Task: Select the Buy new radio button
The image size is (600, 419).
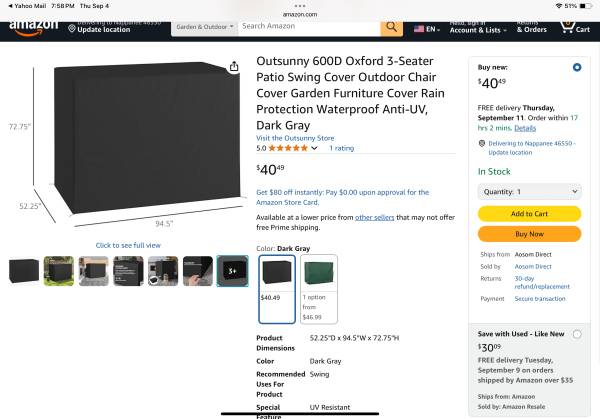Action: point(577,67)
